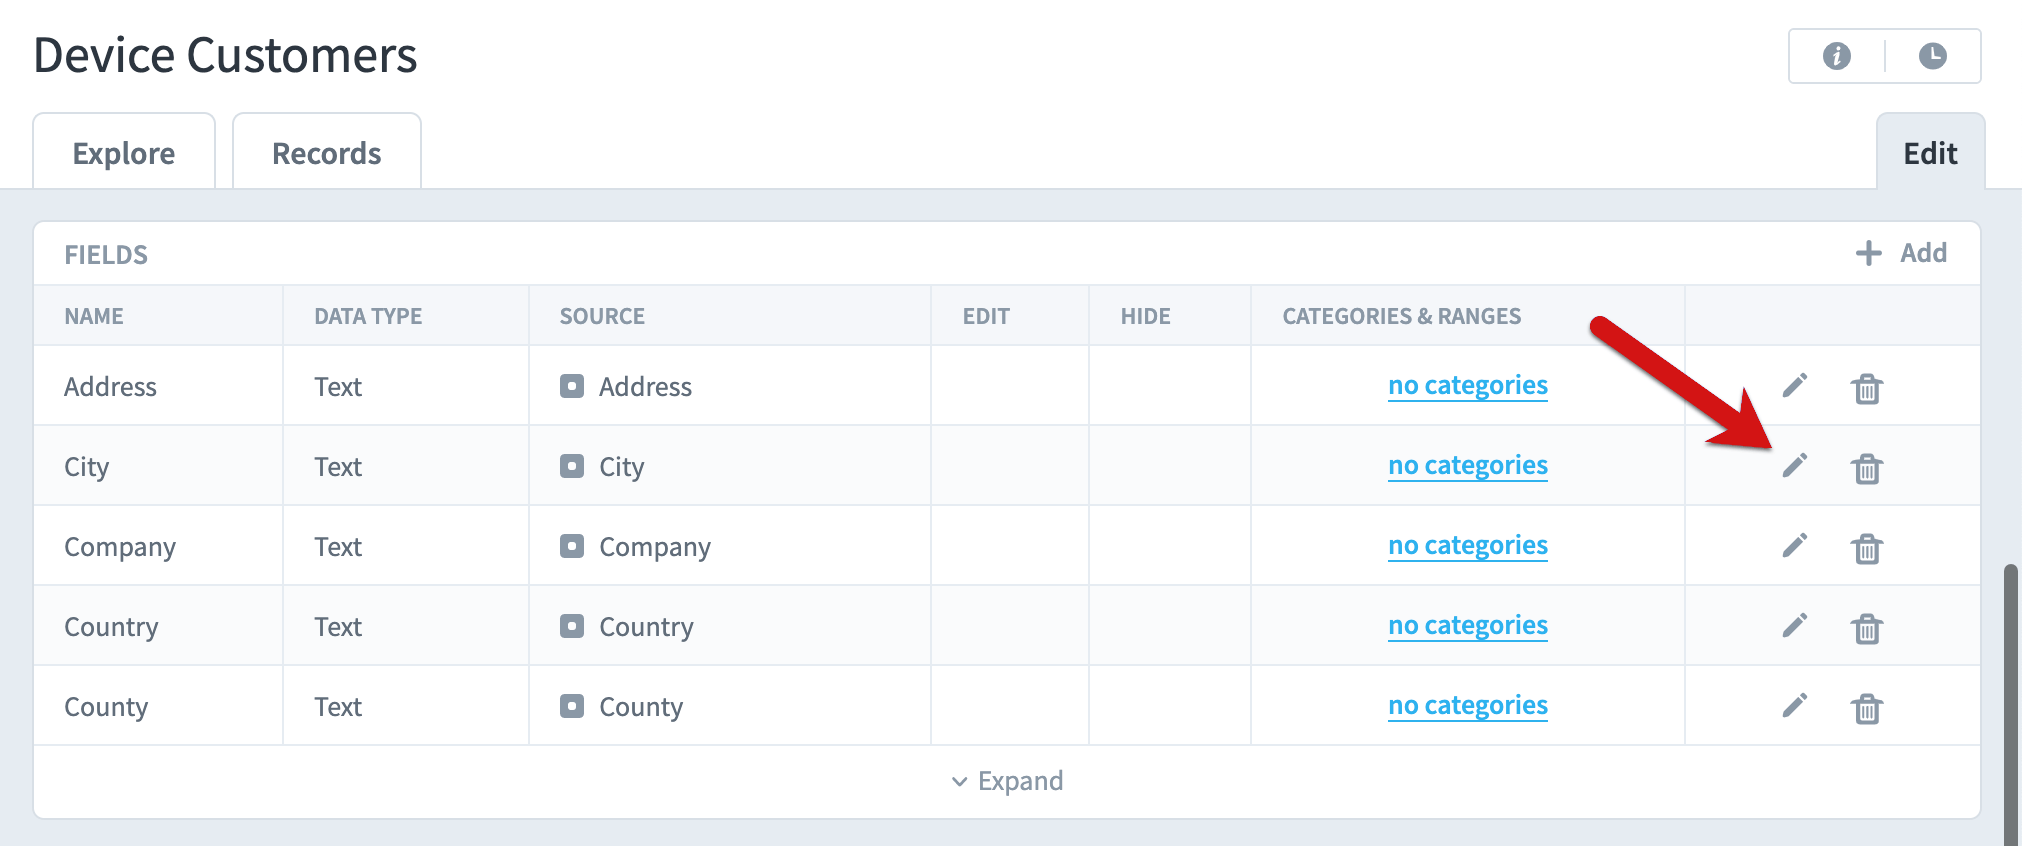Image resolution: width=2022 pixels, height=846 pixels.
Task: Add a new field with Add button
Action: coord(1901,253)
